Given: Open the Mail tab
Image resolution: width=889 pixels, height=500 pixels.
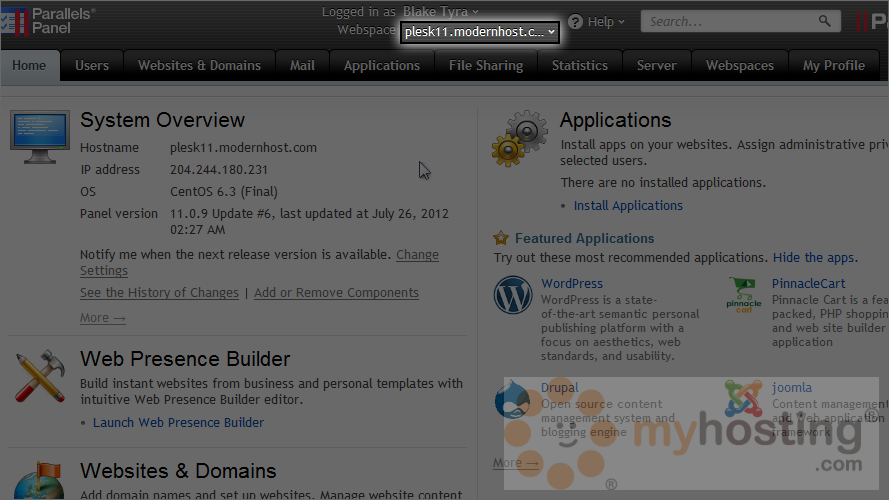Looking at the screenshot, I should [302, 65].
